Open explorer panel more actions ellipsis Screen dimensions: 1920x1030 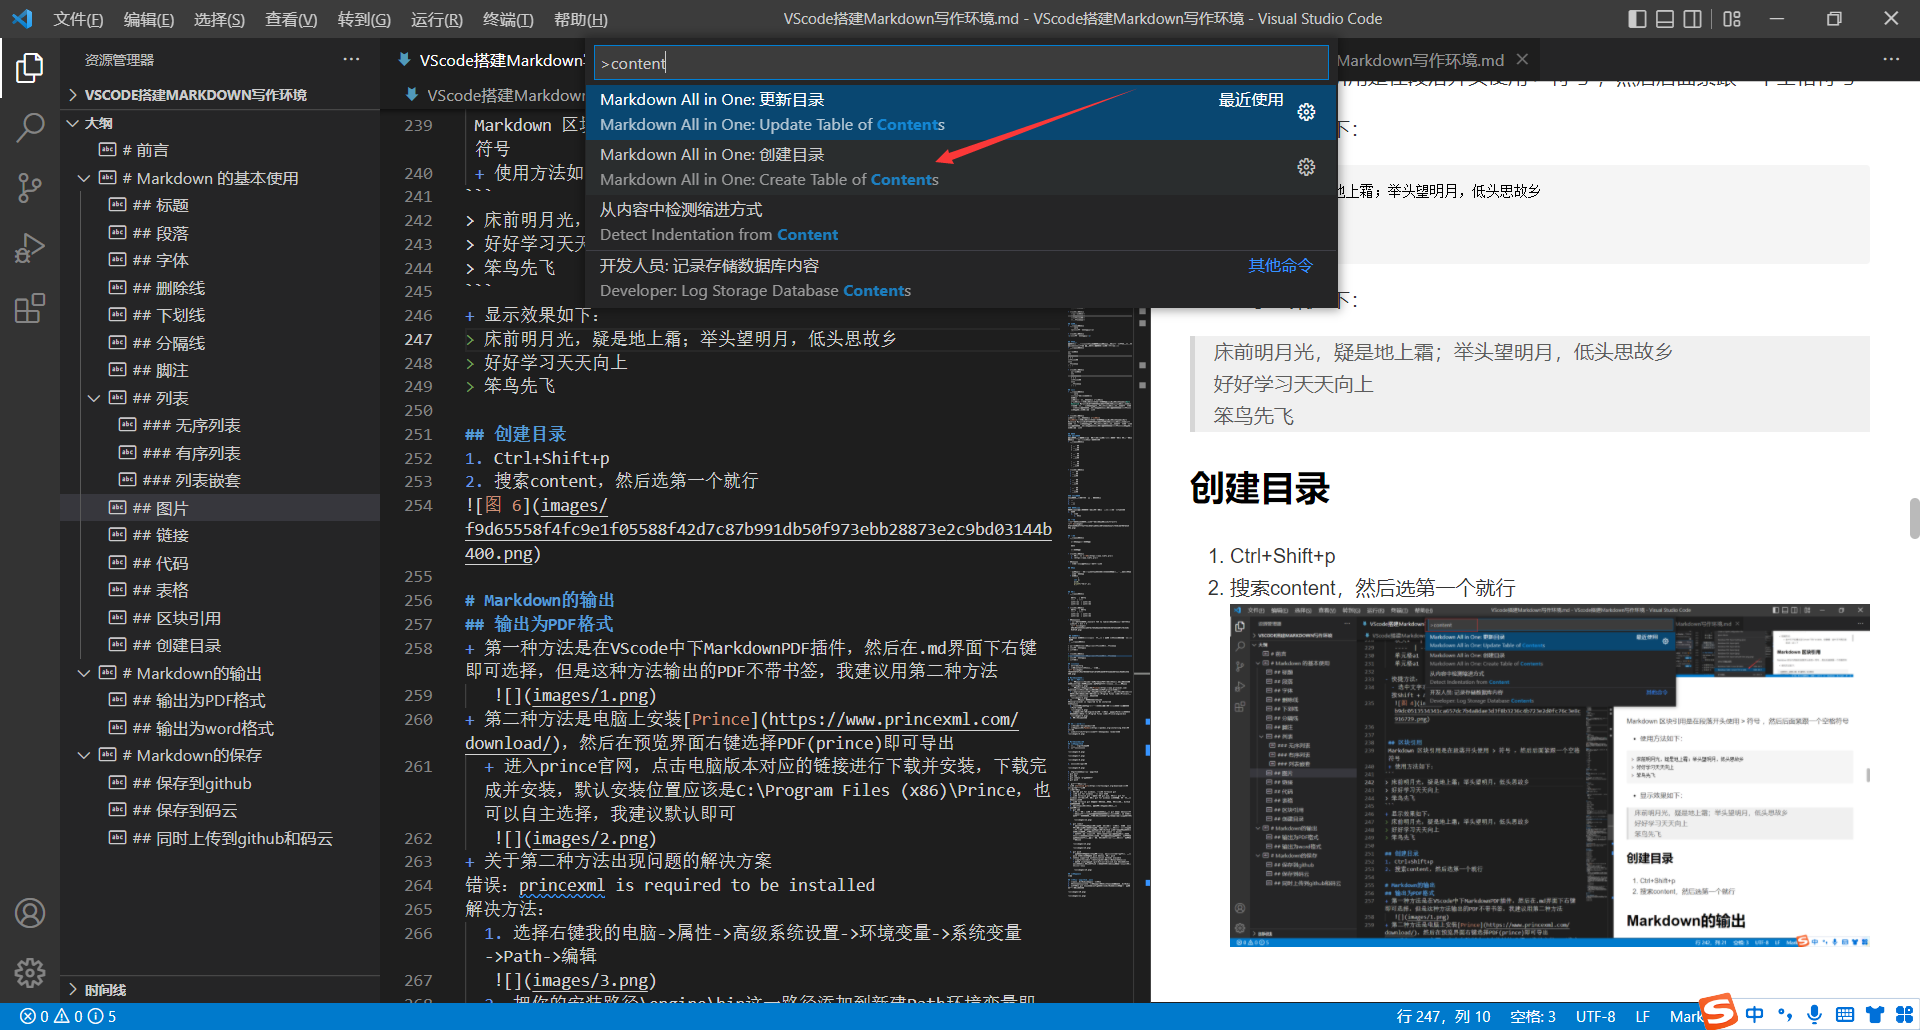pos(351,60)
